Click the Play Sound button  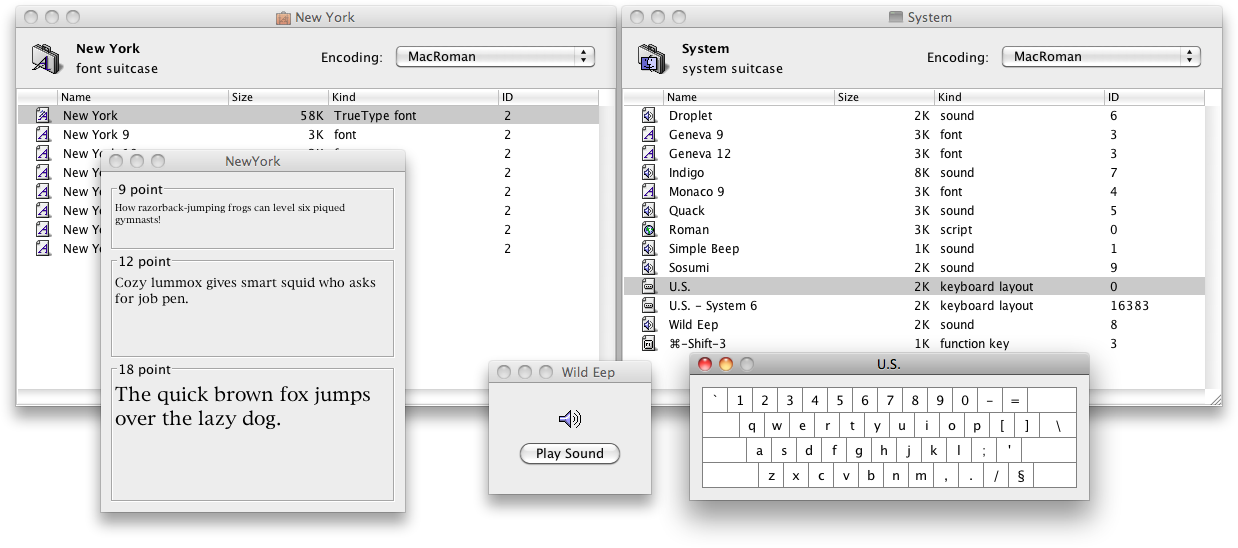[x=570, y=454]
